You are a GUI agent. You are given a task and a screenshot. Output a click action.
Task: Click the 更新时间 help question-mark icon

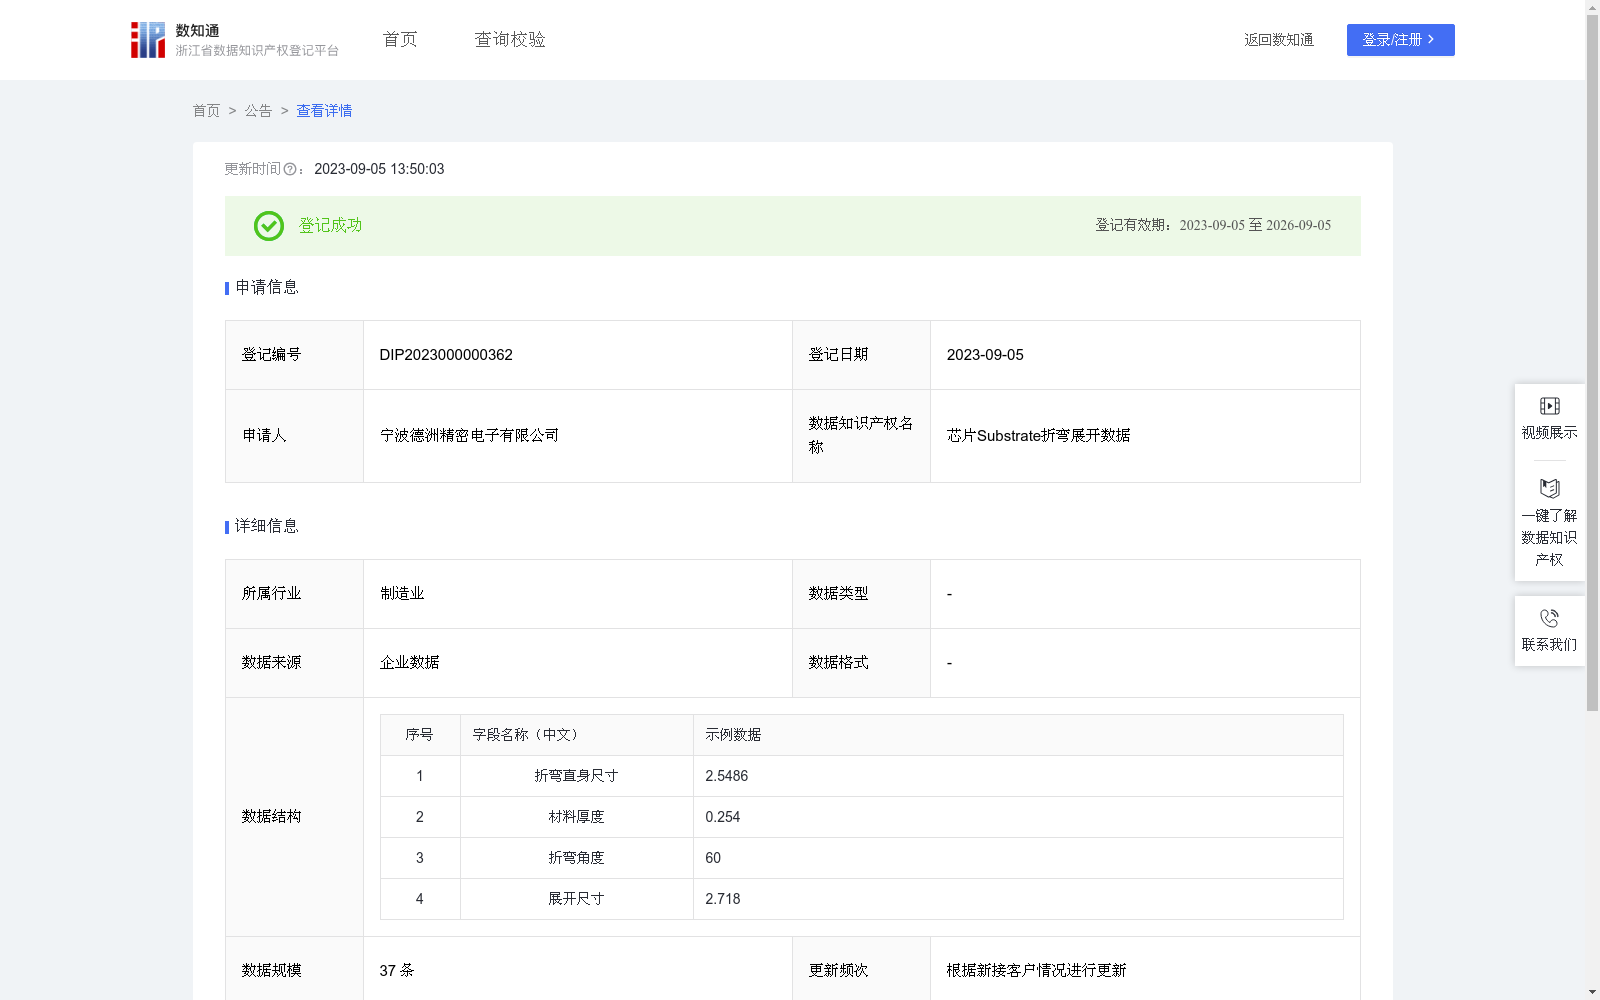pos(290,170)
